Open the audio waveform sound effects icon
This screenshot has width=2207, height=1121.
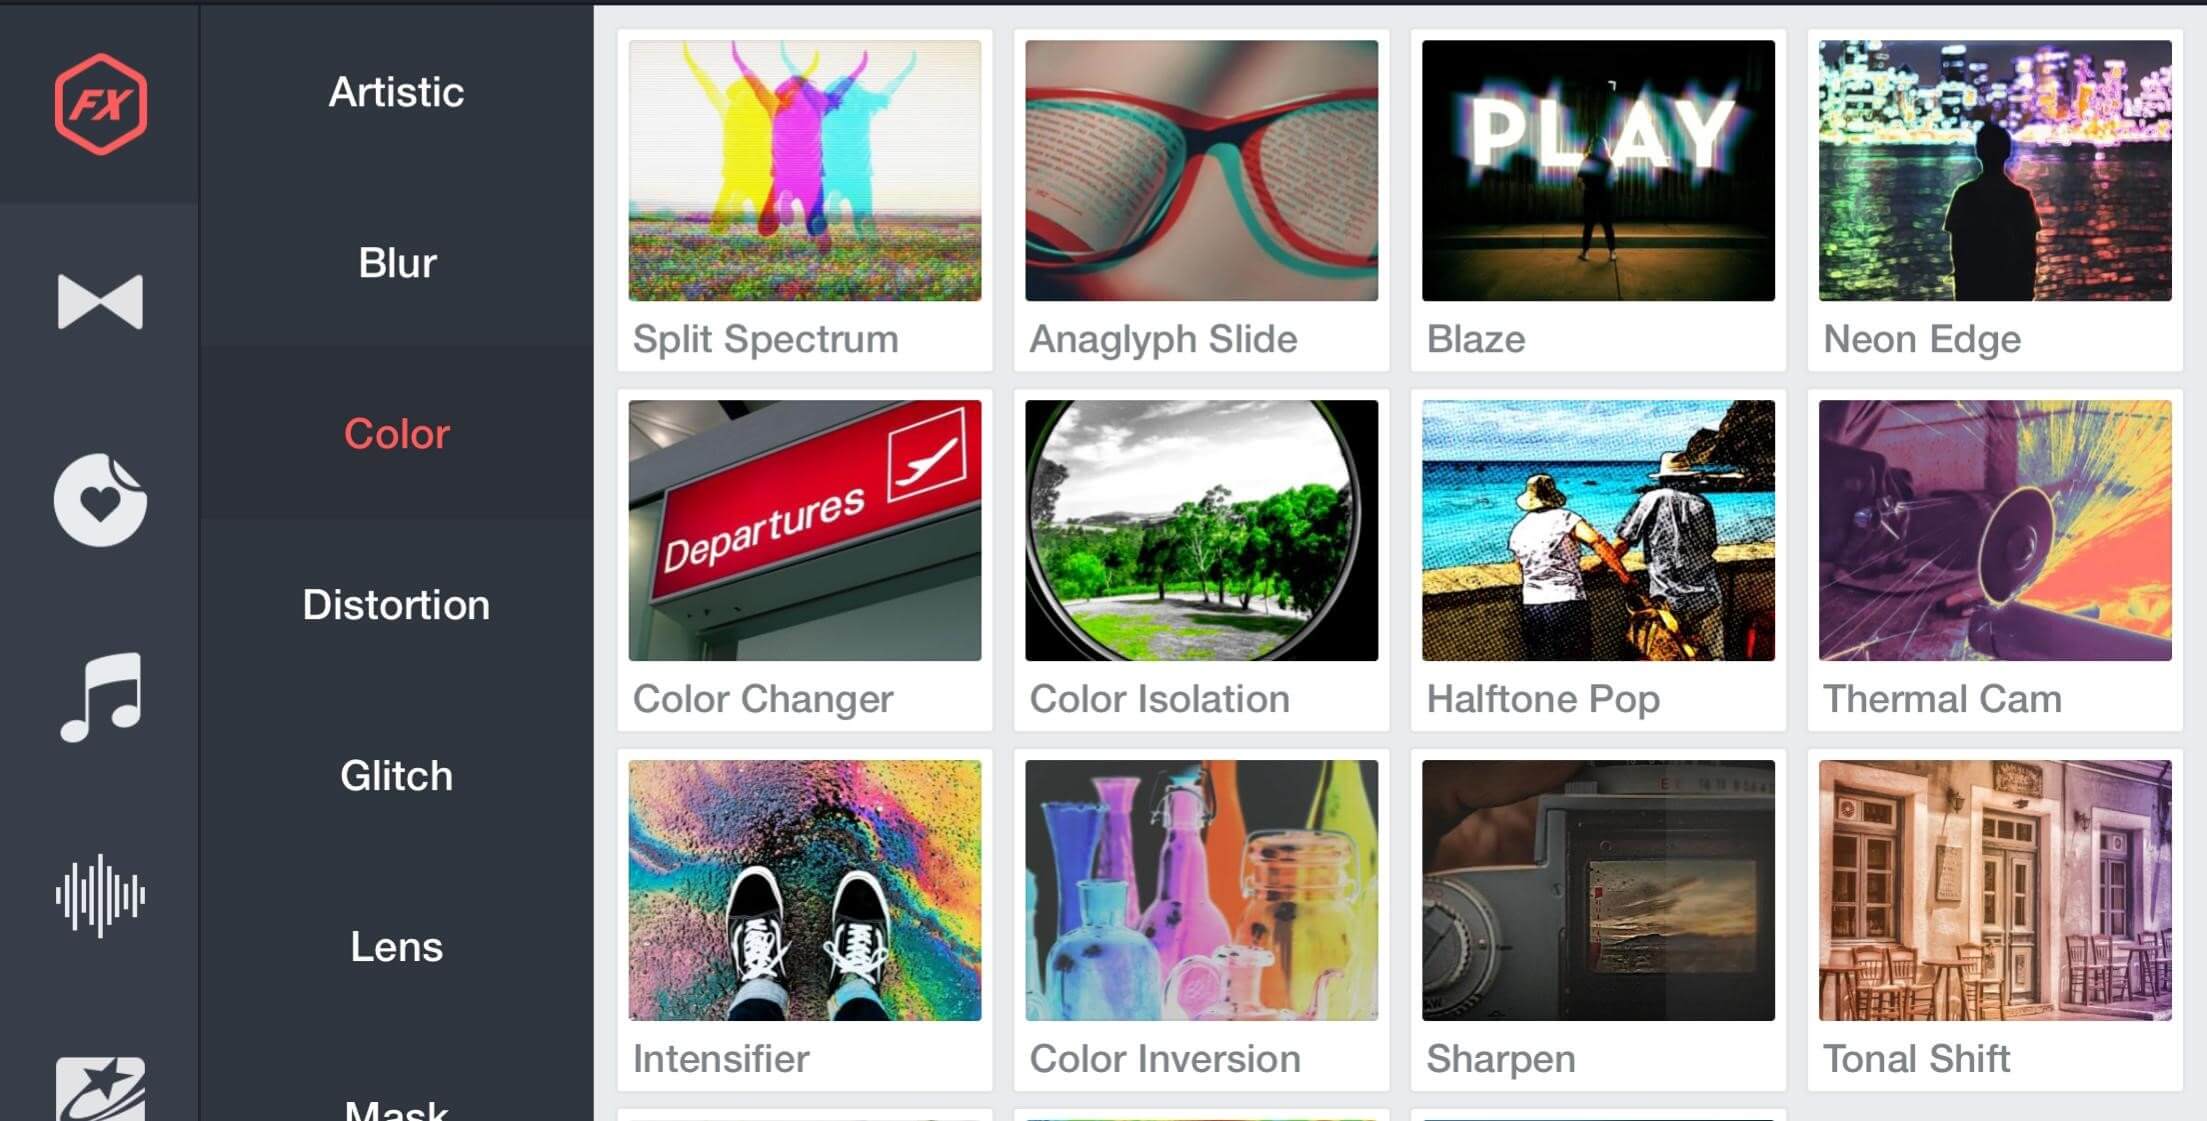[100, 895]
